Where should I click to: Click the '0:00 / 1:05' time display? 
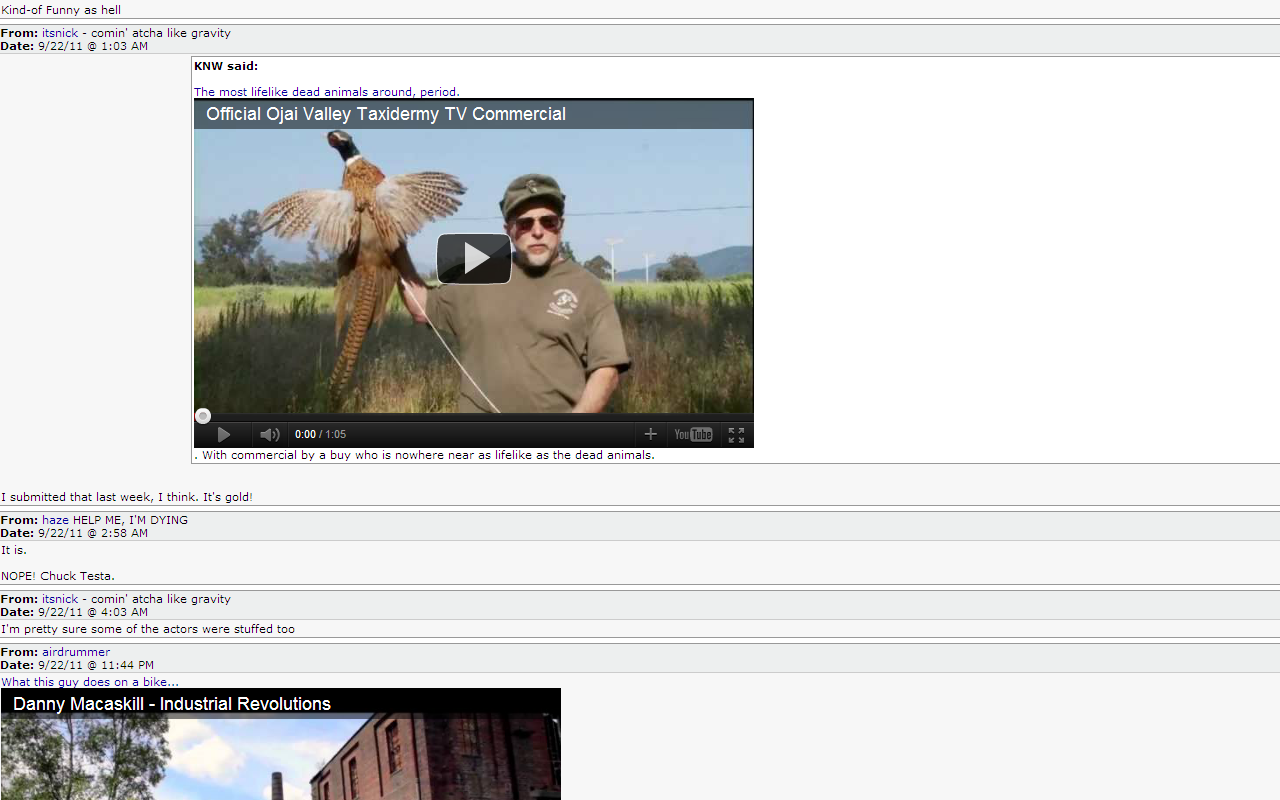(320, 435)
